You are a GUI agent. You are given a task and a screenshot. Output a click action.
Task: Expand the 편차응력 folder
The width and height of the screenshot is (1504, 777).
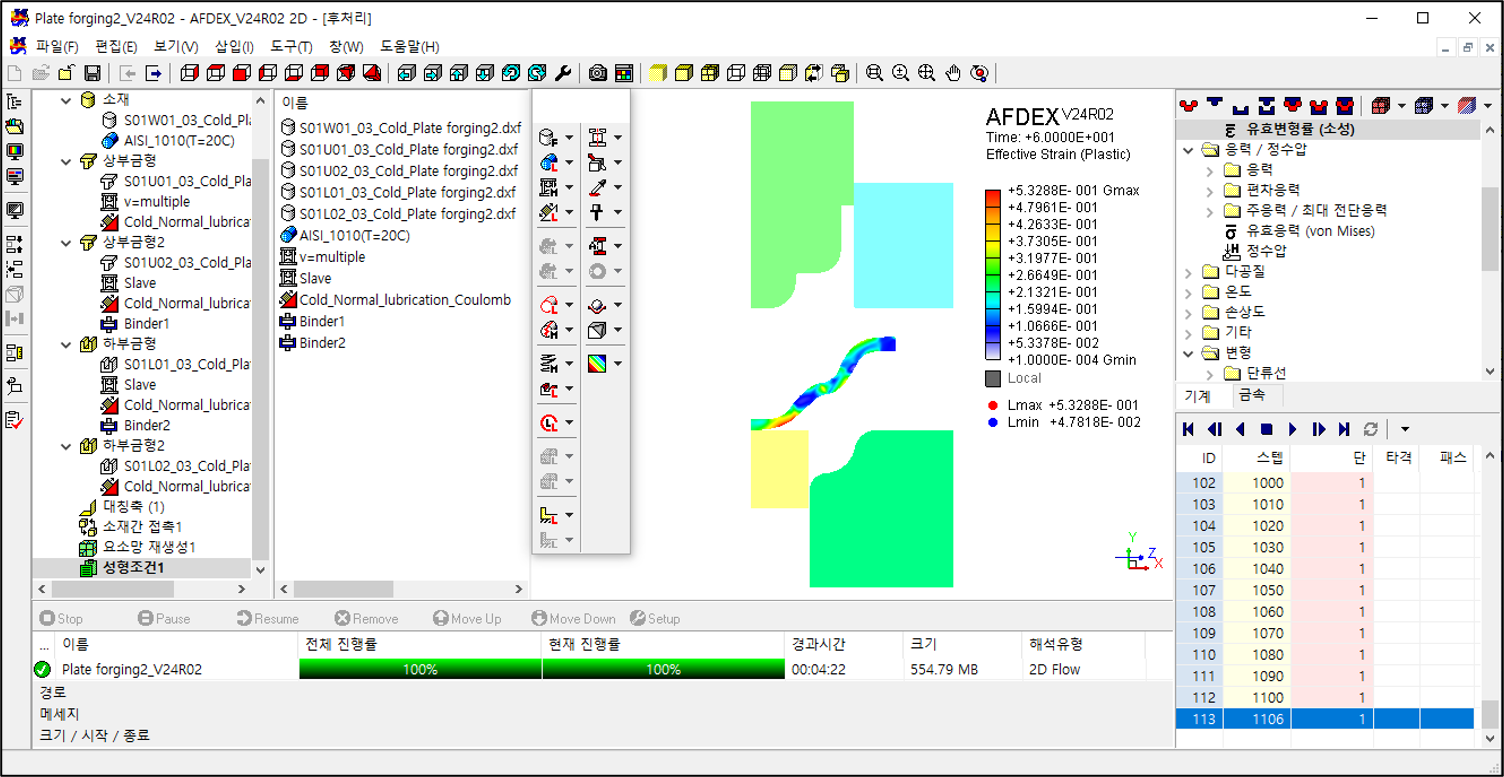click(1209, 191)
